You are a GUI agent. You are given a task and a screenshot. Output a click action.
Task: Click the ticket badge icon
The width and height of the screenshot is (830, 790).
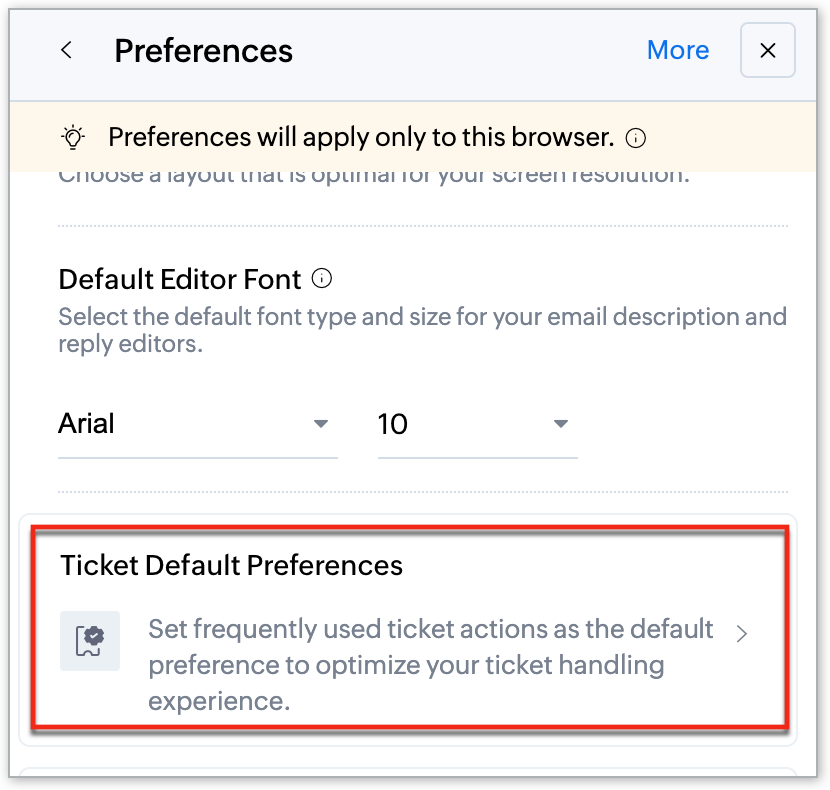[x=90, y=640]
